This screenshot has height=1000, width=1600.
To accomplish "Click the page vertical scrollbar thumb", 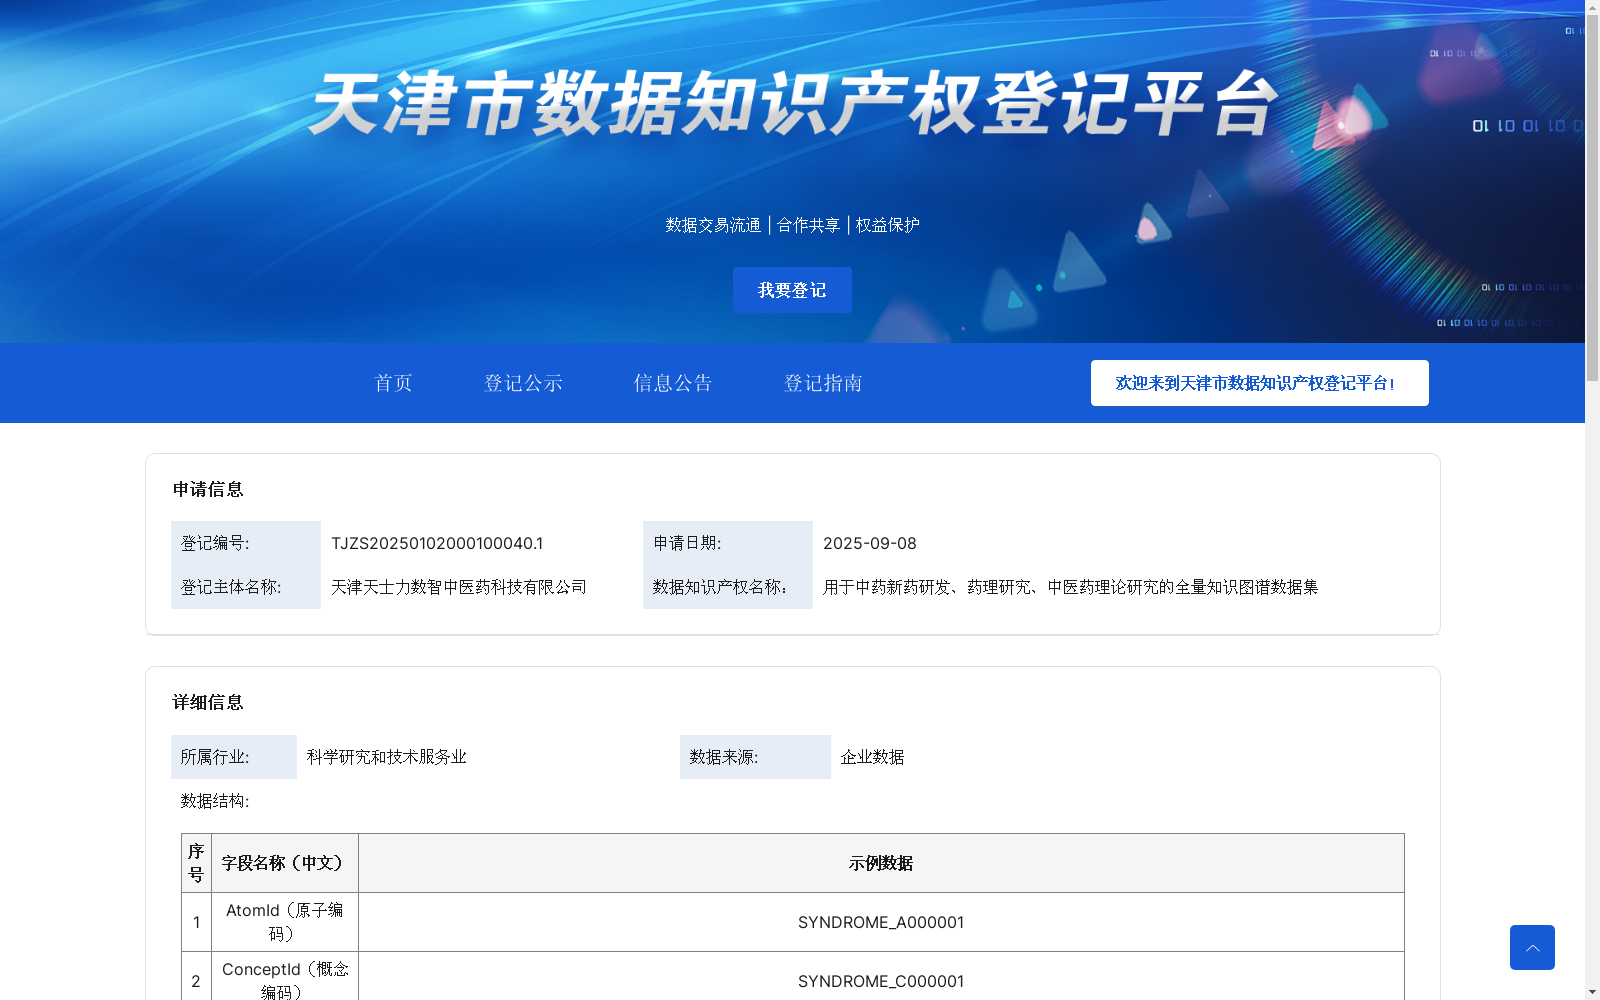I will click(1592, 198).
